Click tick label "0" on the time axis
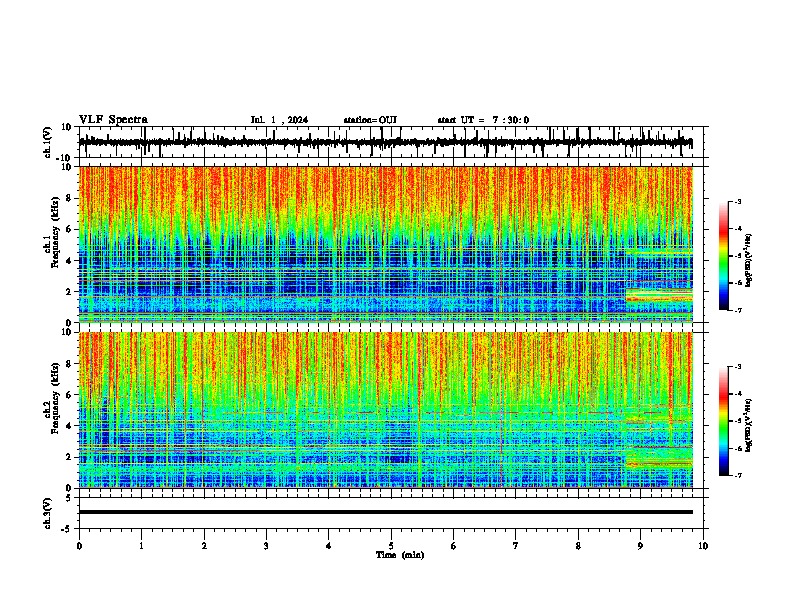This screenshot has width=792, height=612. [79, 546]
